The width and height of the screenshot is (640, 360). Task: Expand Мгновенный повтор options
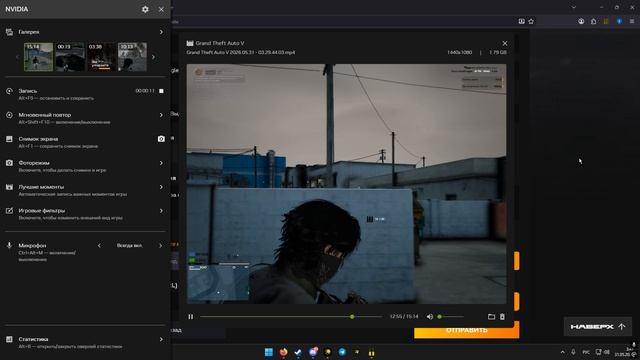[161, 115]
